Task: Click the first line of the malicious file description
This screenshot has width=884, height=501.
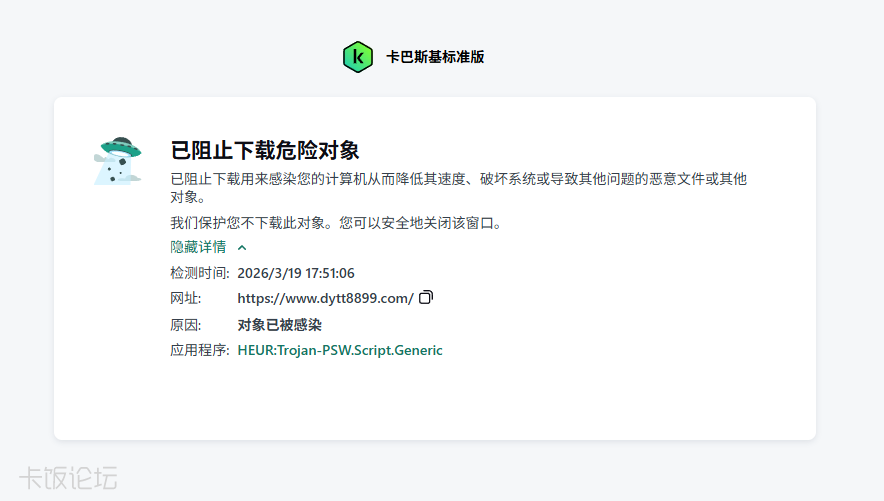Action: pos(458,179)
